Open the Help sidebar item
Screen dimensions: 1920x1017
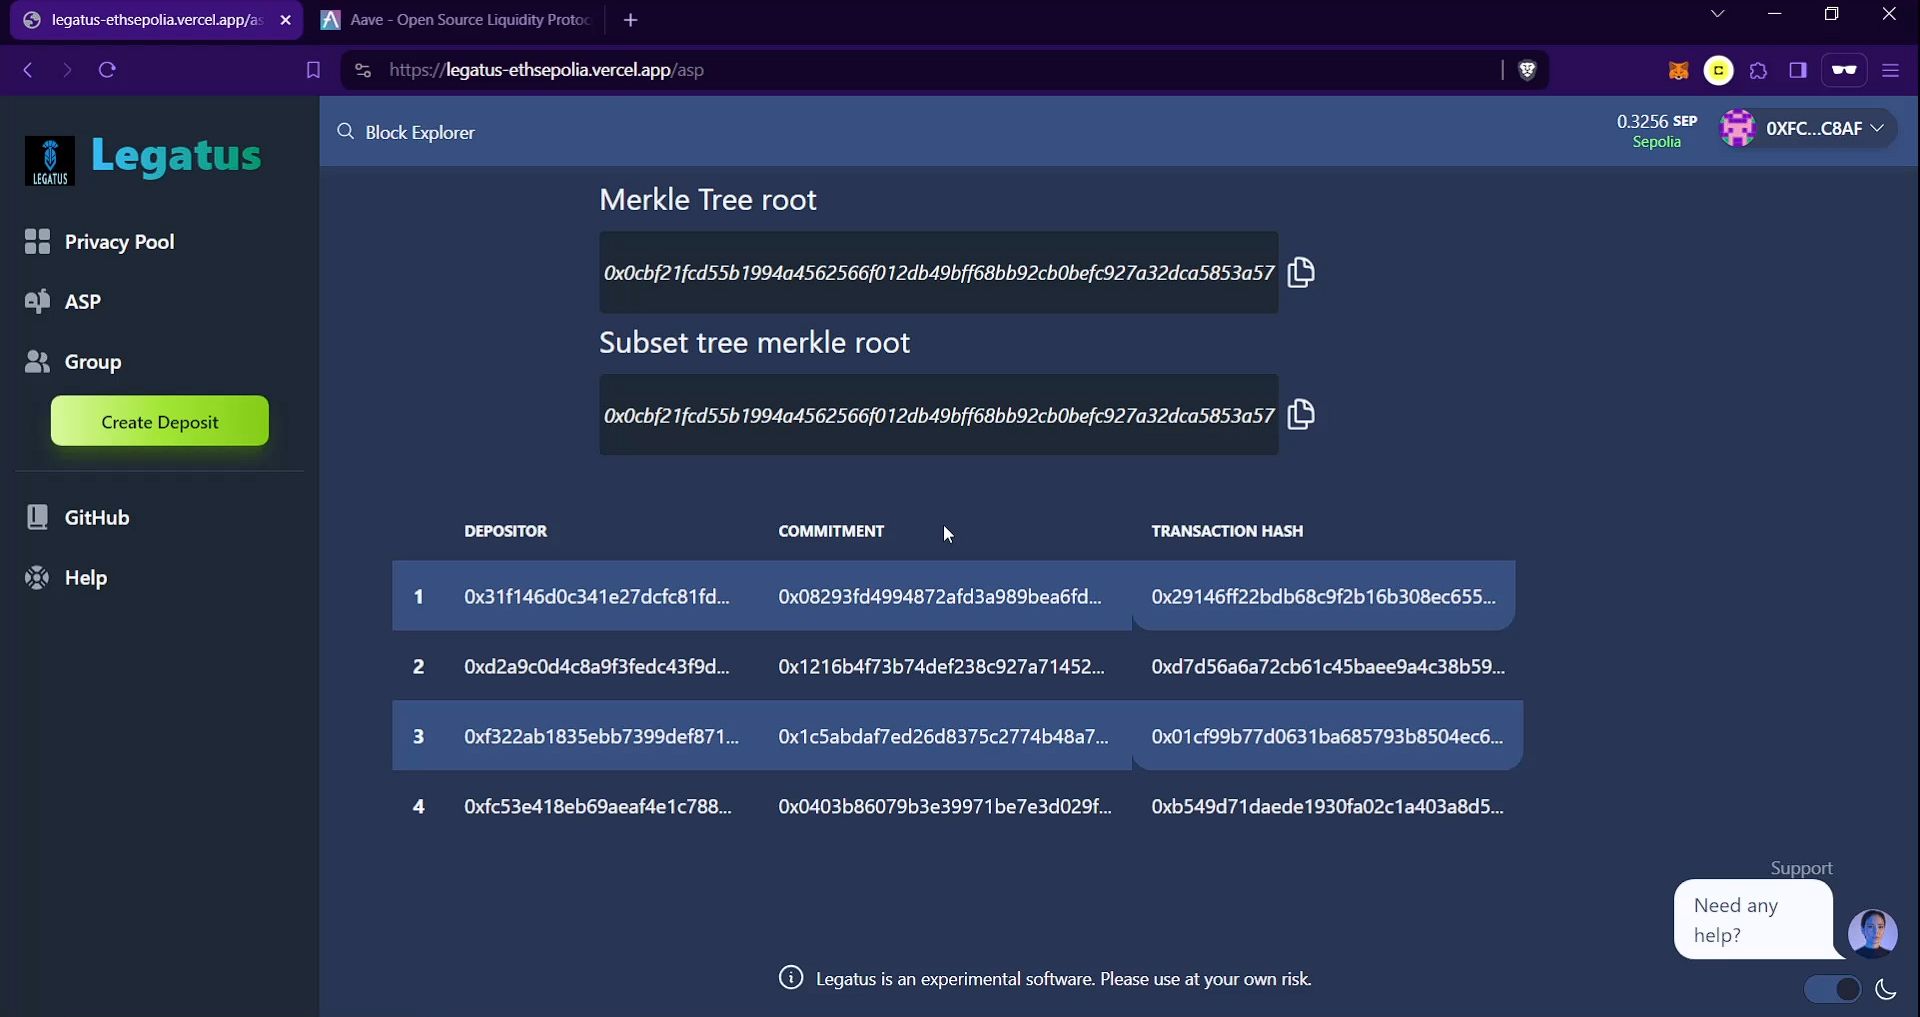click(x=66, y=577)
